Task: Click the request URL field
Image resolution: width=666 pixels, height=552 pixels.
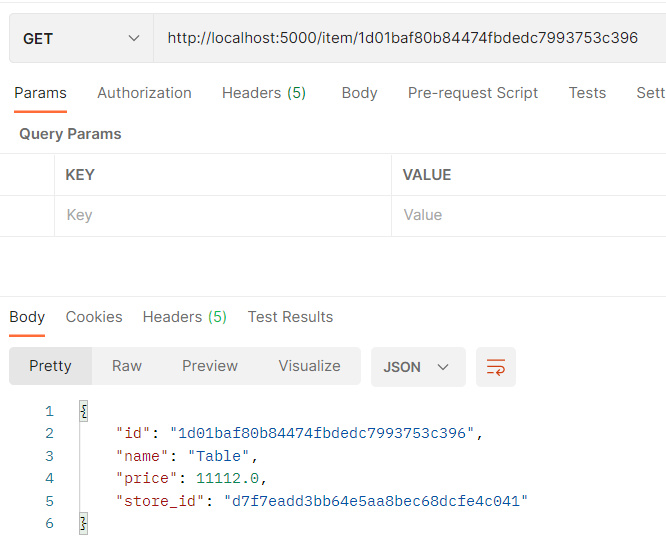Action: (x=410, y=38)
